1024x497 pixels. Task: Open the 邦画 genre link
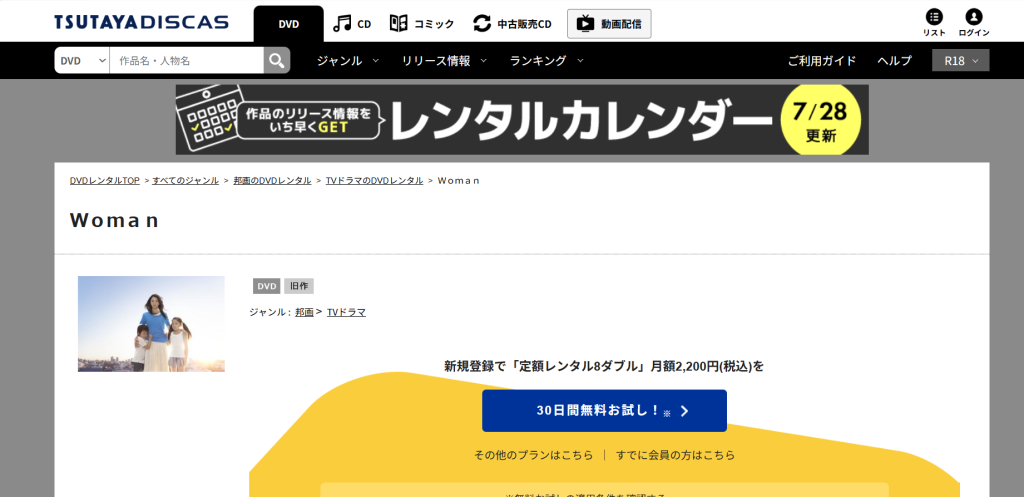pyautogui.click(x=304, y=313)
